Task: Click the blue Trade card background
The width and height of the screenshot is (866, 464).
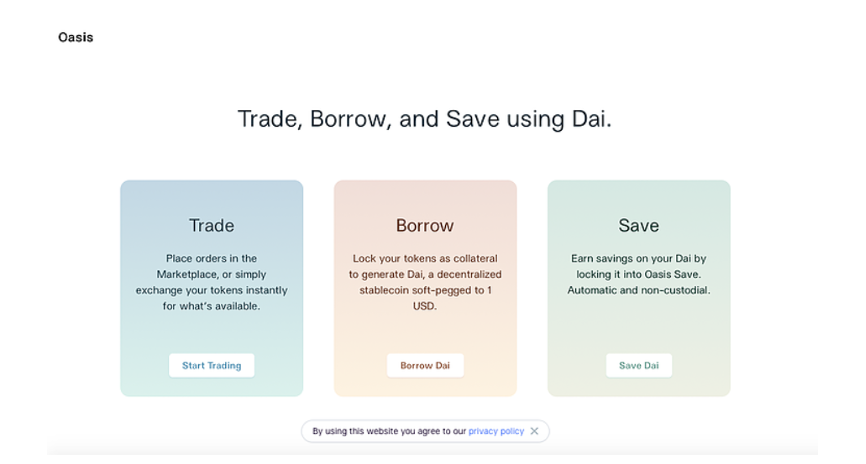Action: tap(212, 333)
